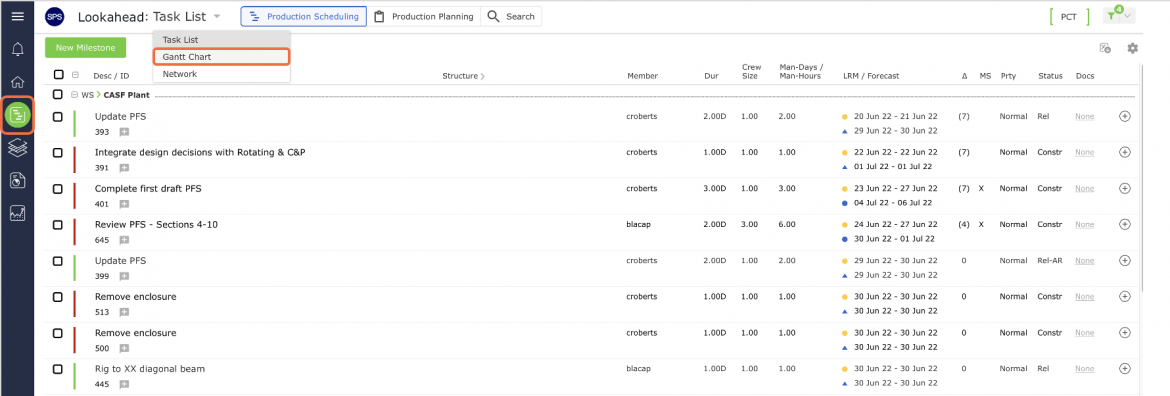Click plus circle for Review PFS Sections 4-10
This screenshot has width=1170, height=396.
(x=1125, y=224)
